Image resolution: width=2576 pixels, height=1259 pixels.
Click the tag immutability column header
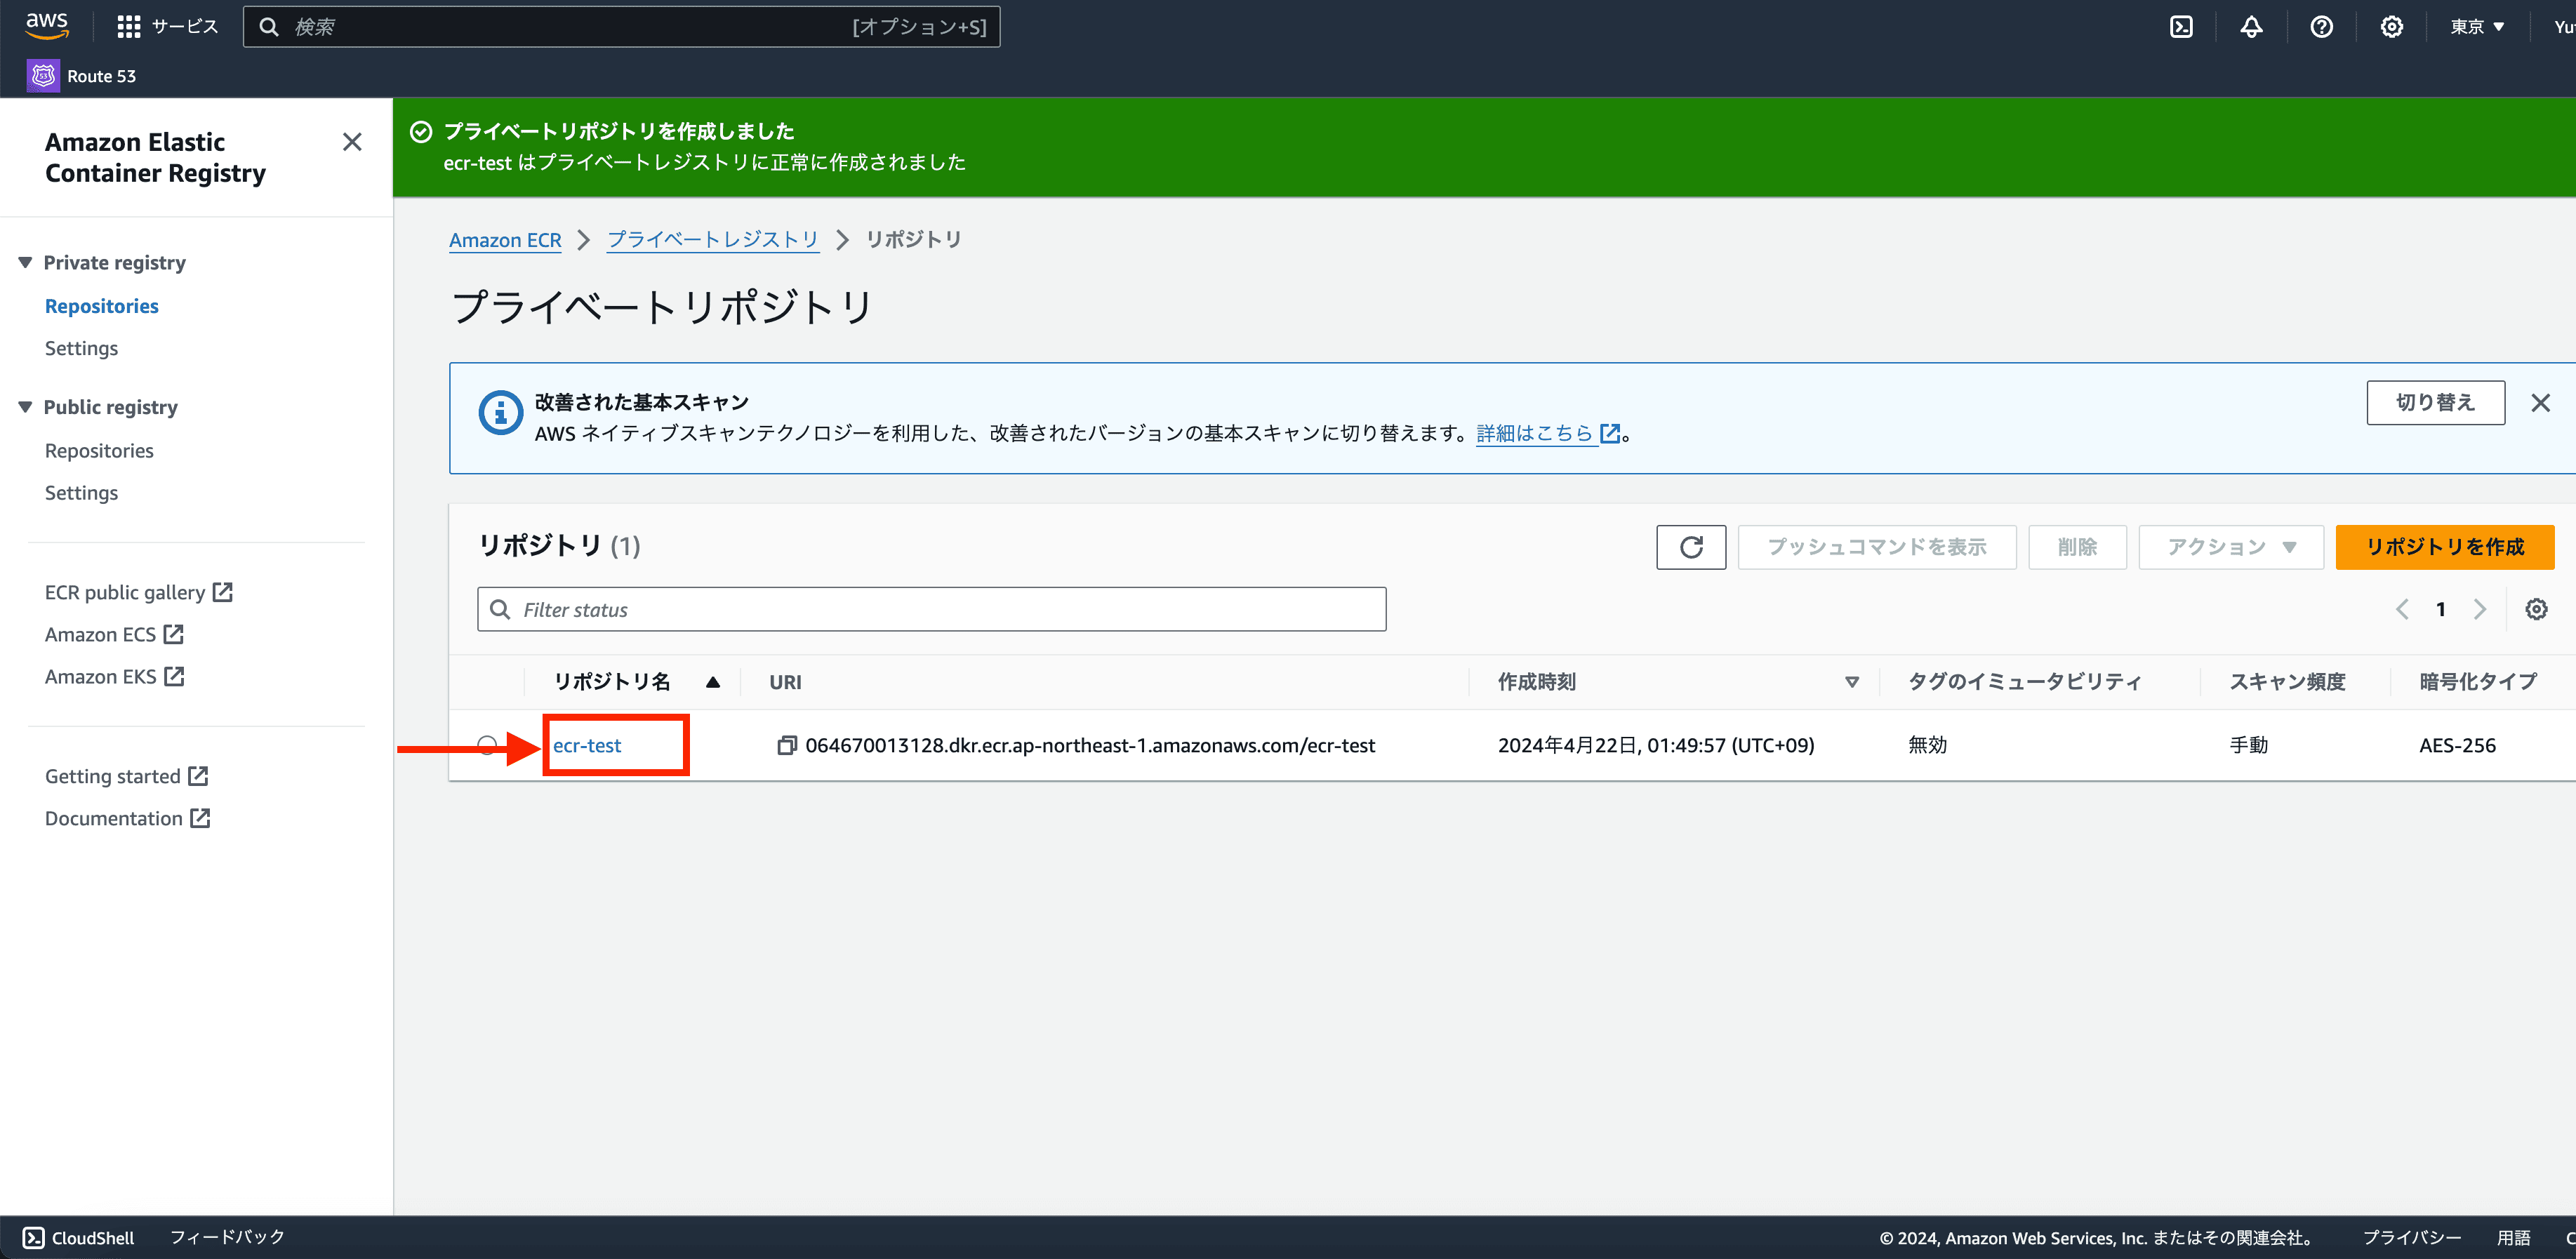click(x=2024, y=682)
